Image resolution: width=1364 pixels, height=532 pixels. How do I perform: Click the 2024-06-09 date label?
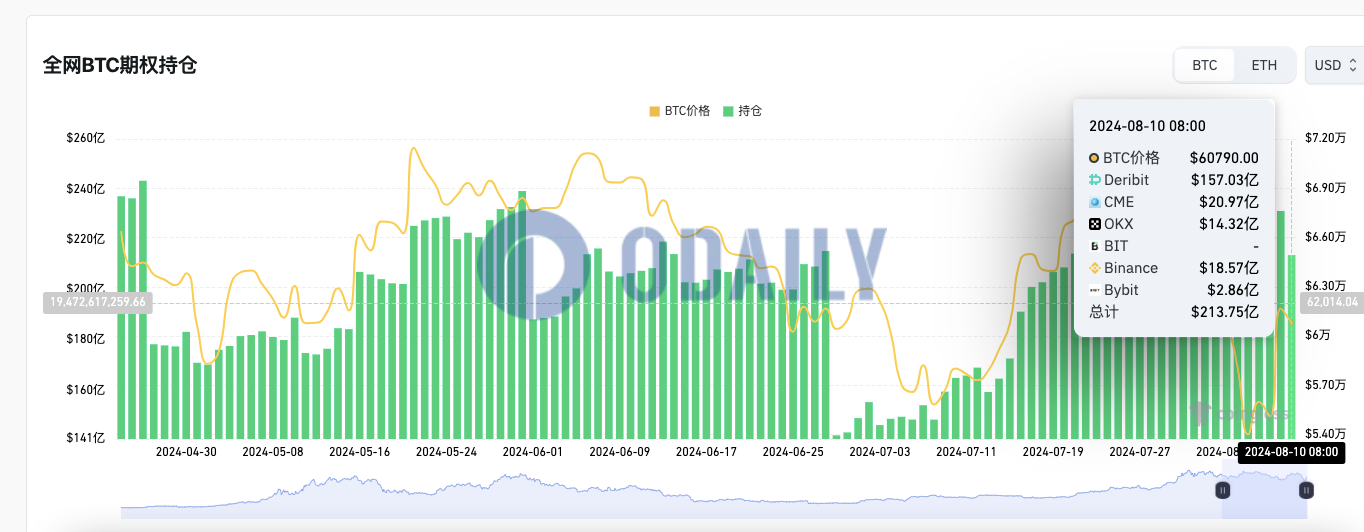click(620, 452)
